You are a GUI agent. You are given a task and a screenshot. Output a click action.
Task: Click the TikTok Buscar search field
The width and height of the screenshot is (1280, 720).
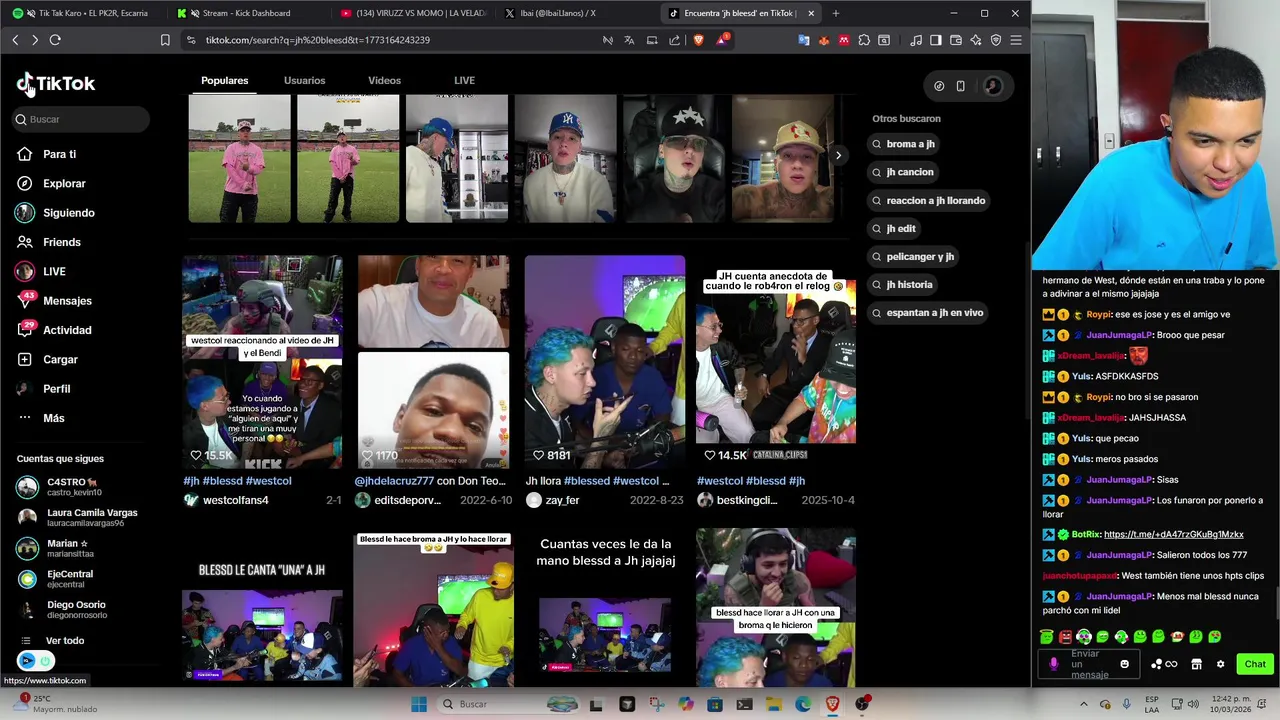pos(80,119)
